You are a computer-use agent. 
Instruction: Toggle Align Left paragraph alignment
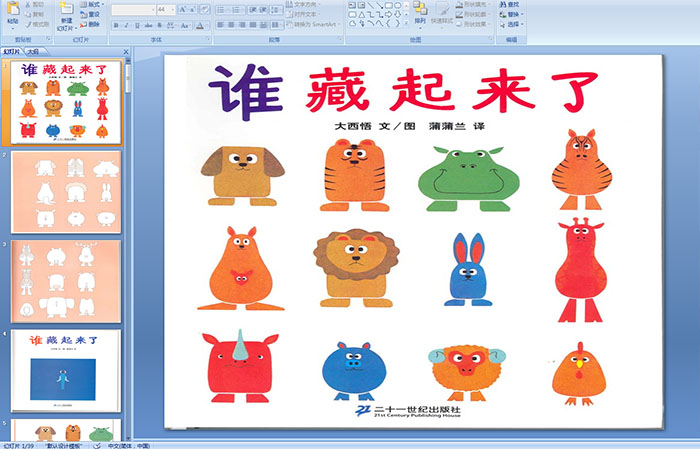[x=221, y=25]
